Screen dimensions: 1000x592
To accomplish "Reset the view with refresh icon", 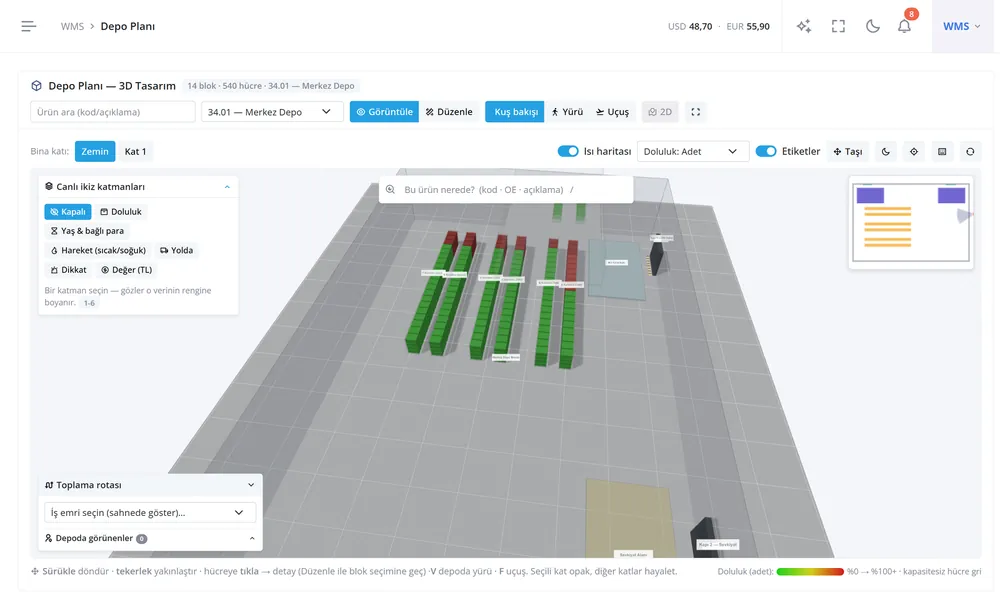I will coord(970,151).
